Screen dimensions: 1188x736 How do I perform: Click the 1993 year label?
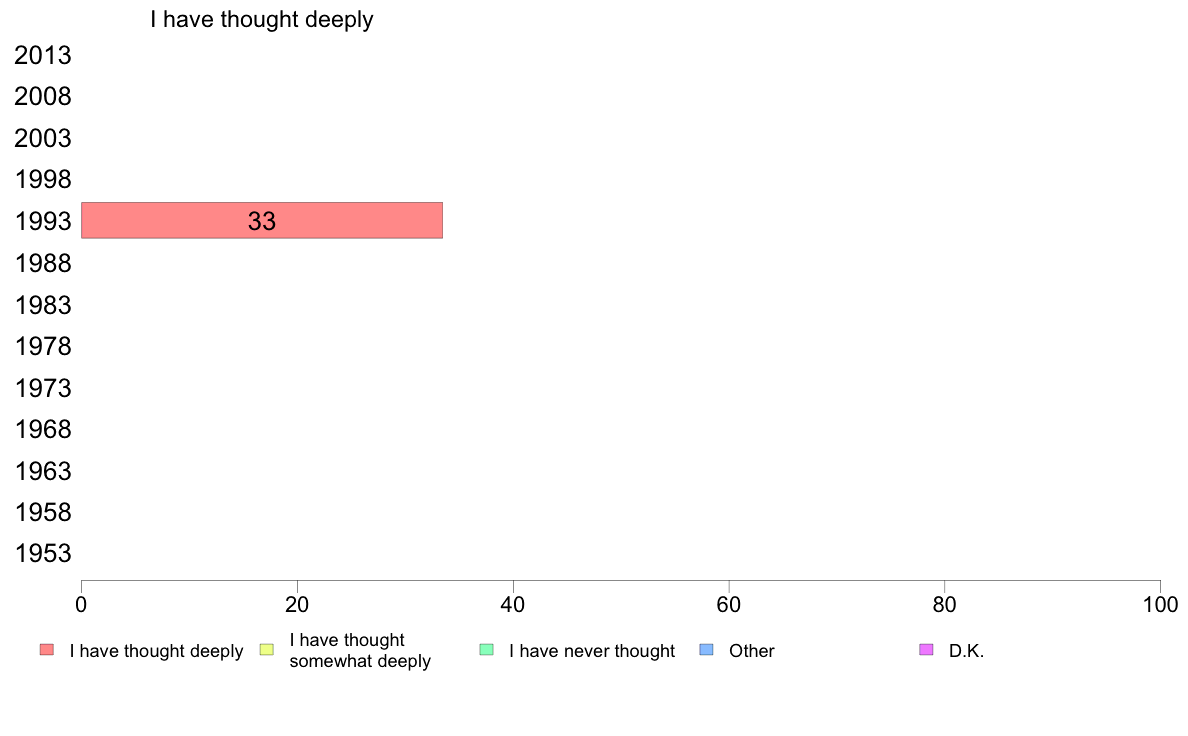pos(42,221)
